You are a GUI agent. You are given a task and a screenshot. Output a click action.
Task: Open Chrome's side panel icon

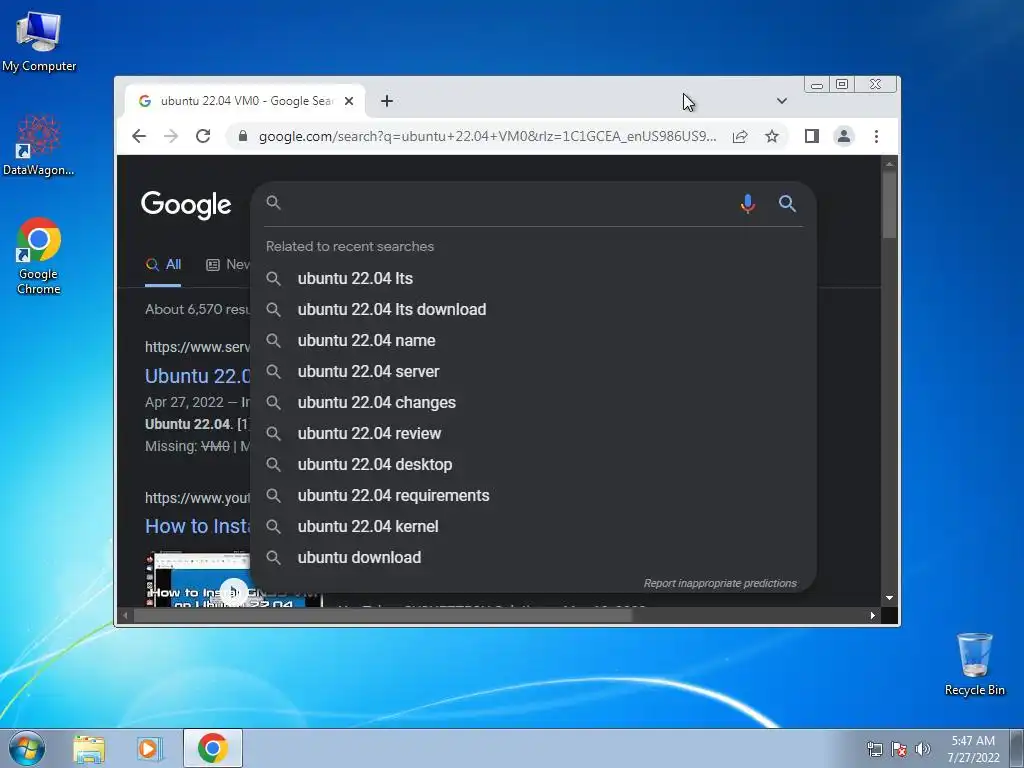812,136
